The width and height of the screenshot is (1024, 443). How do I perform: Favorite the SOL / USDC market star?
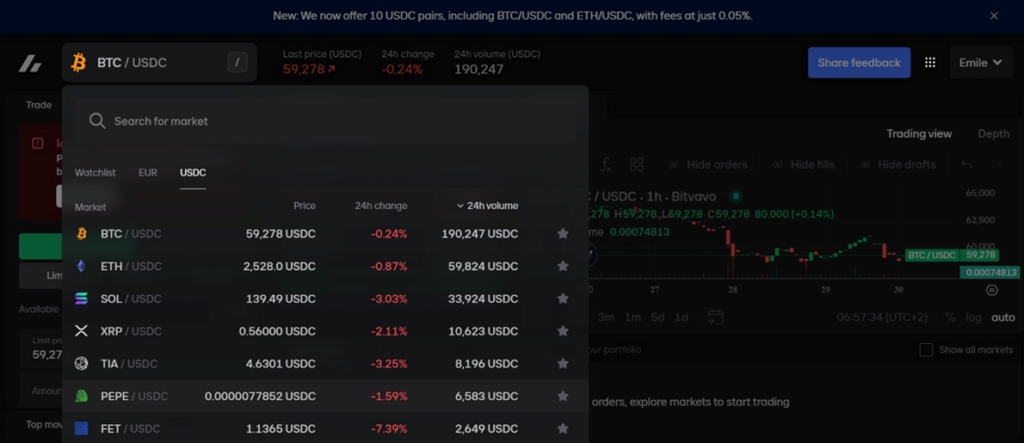[562, 299]
